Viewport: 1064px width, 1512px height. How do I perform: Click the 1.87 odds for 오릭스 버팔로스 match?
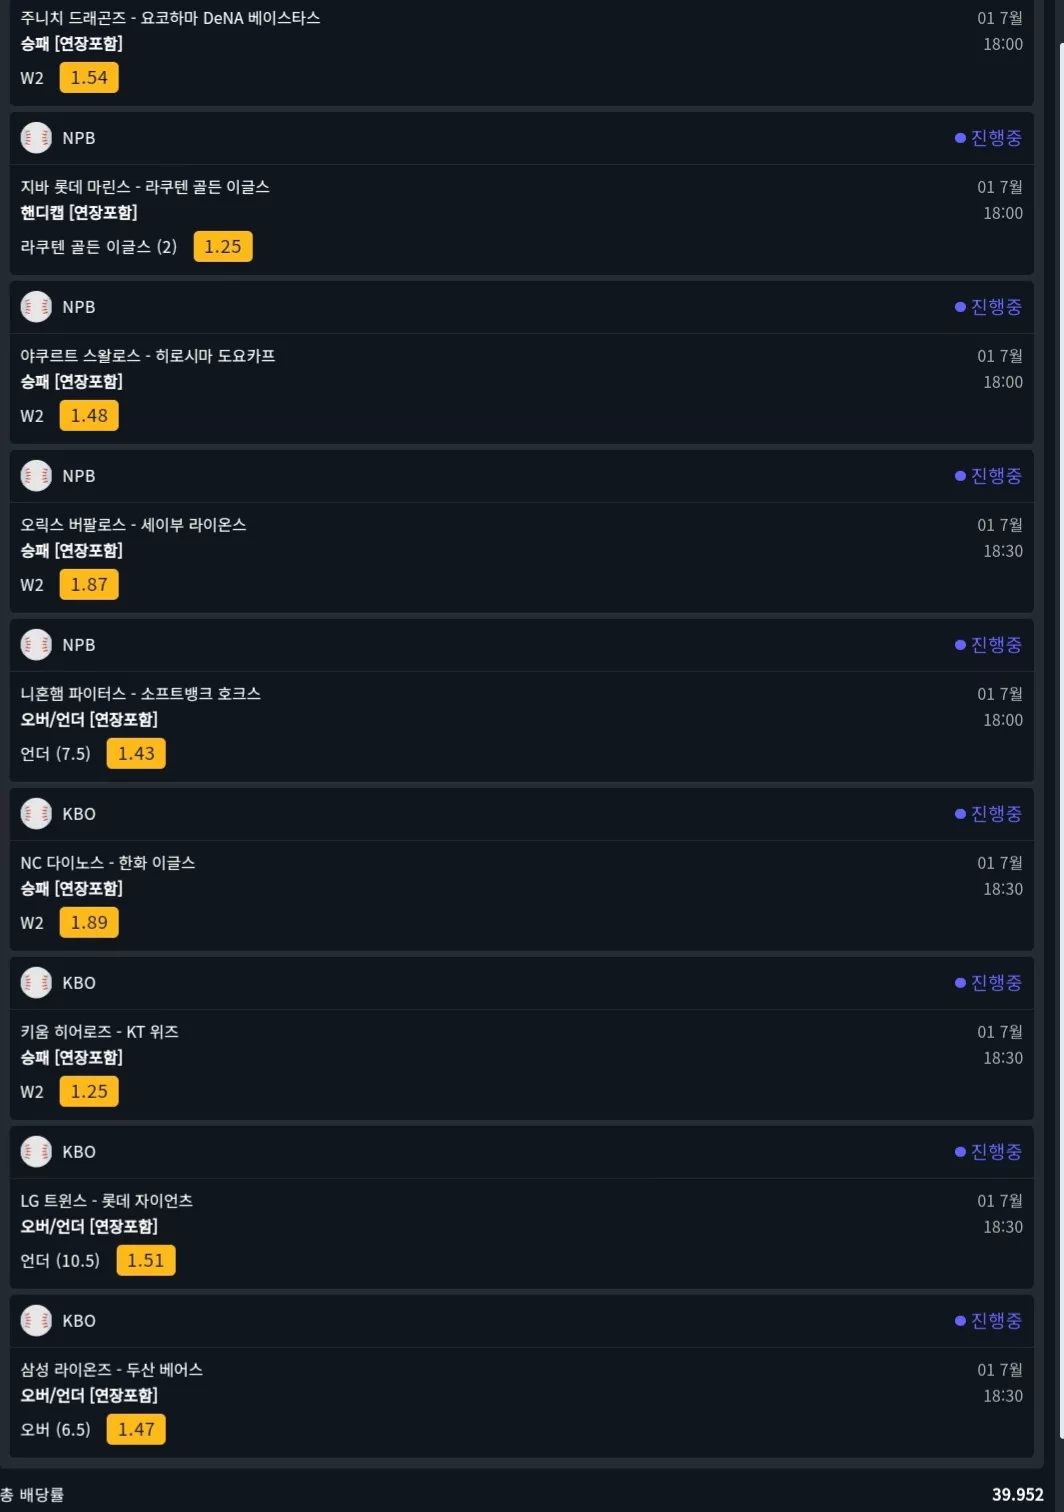(89, 585)
